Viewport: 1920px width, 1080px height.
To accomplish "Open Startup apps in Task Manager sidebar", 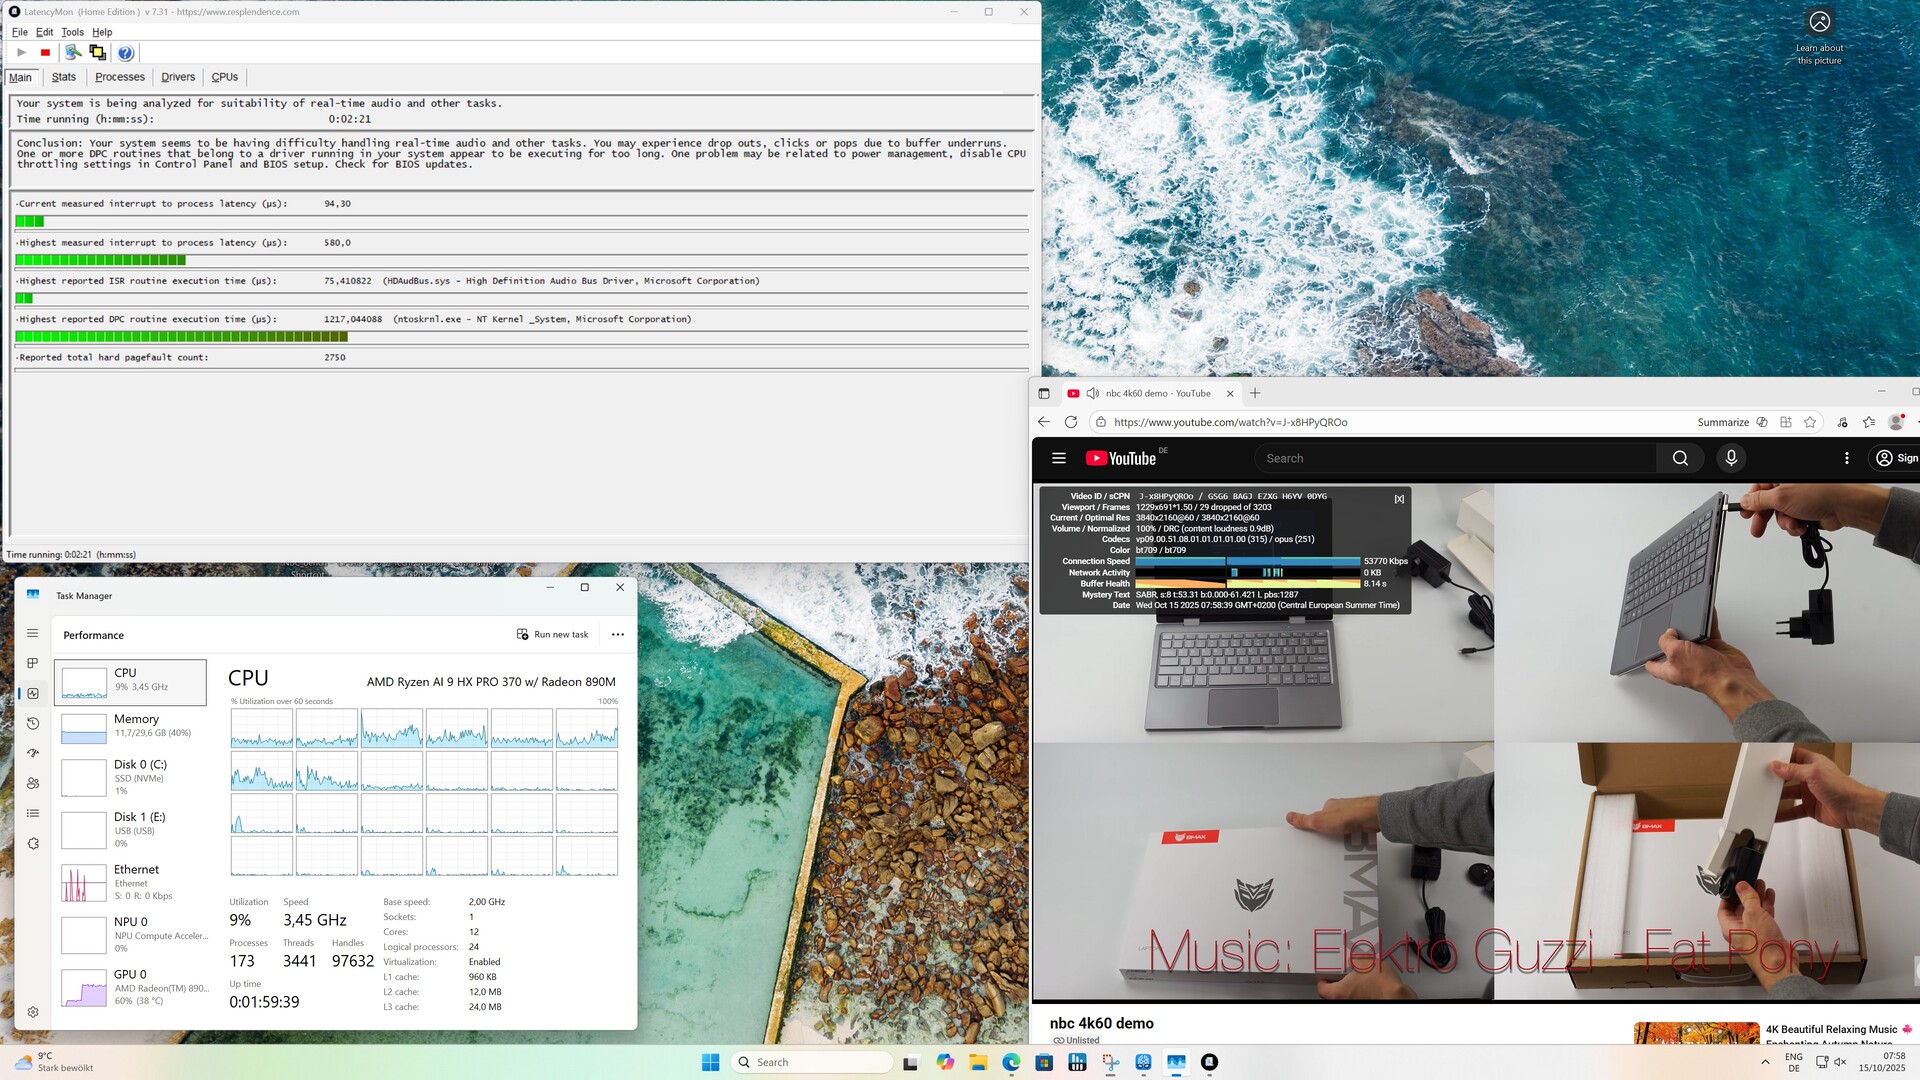I will [33, 753].
